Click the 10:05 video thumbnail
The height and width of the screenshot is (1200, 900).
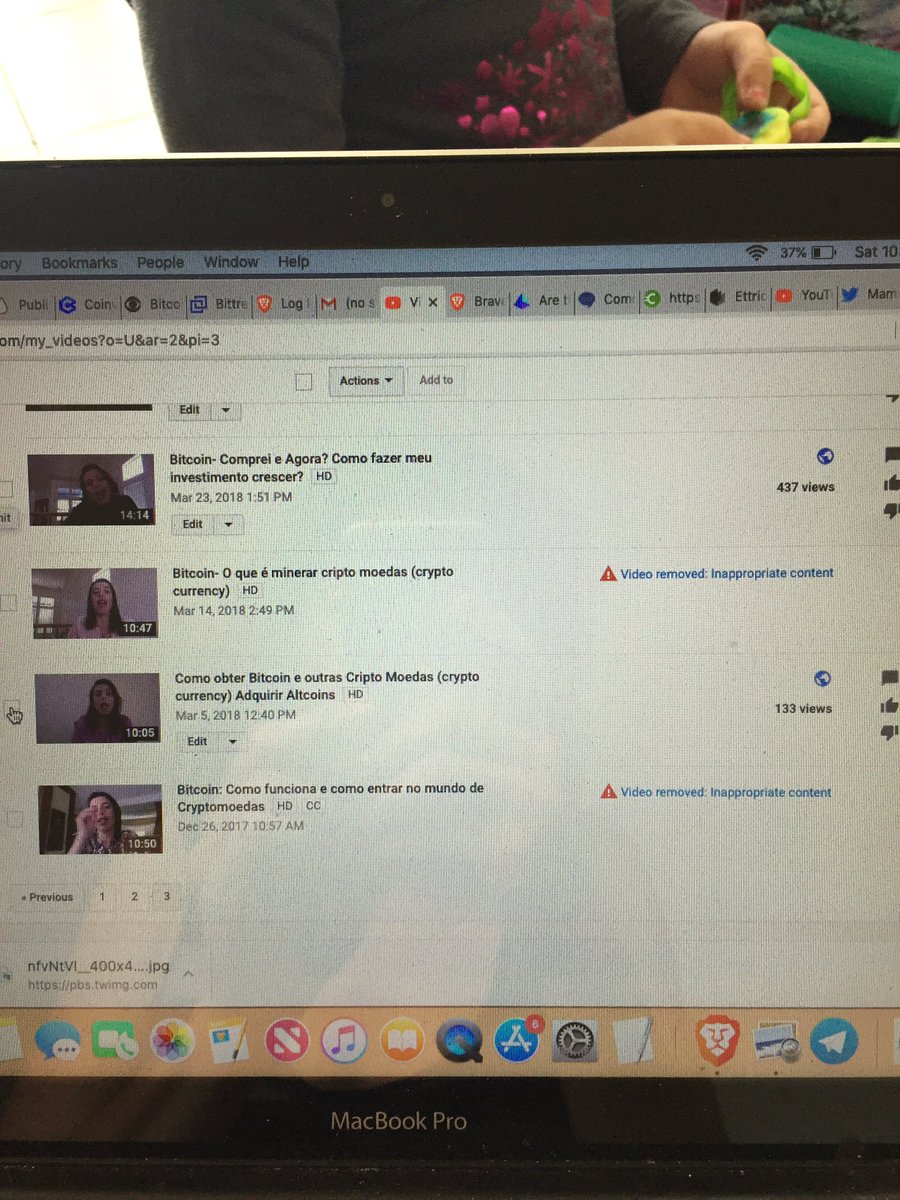click(x=97, y=708)
